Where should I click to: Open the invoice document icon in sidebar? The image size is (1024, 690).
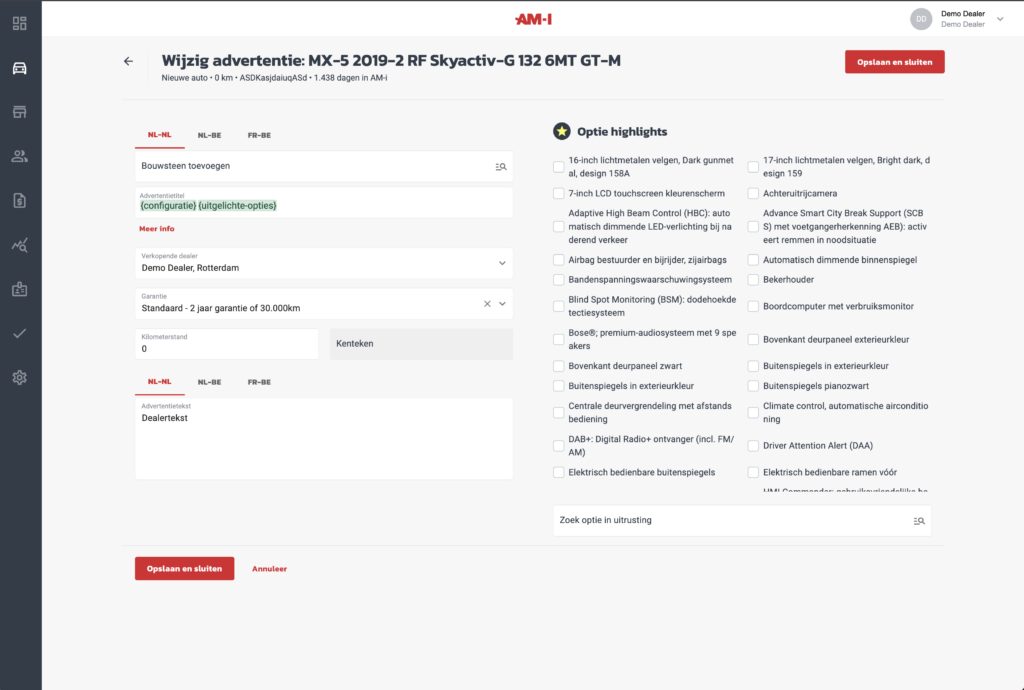tap(20, 200)
